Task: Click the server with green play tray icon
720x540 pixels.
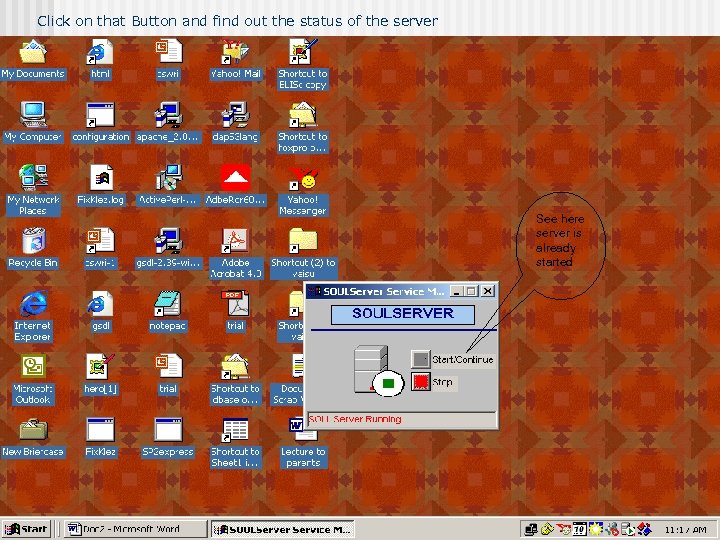Action: click(629, 529)
